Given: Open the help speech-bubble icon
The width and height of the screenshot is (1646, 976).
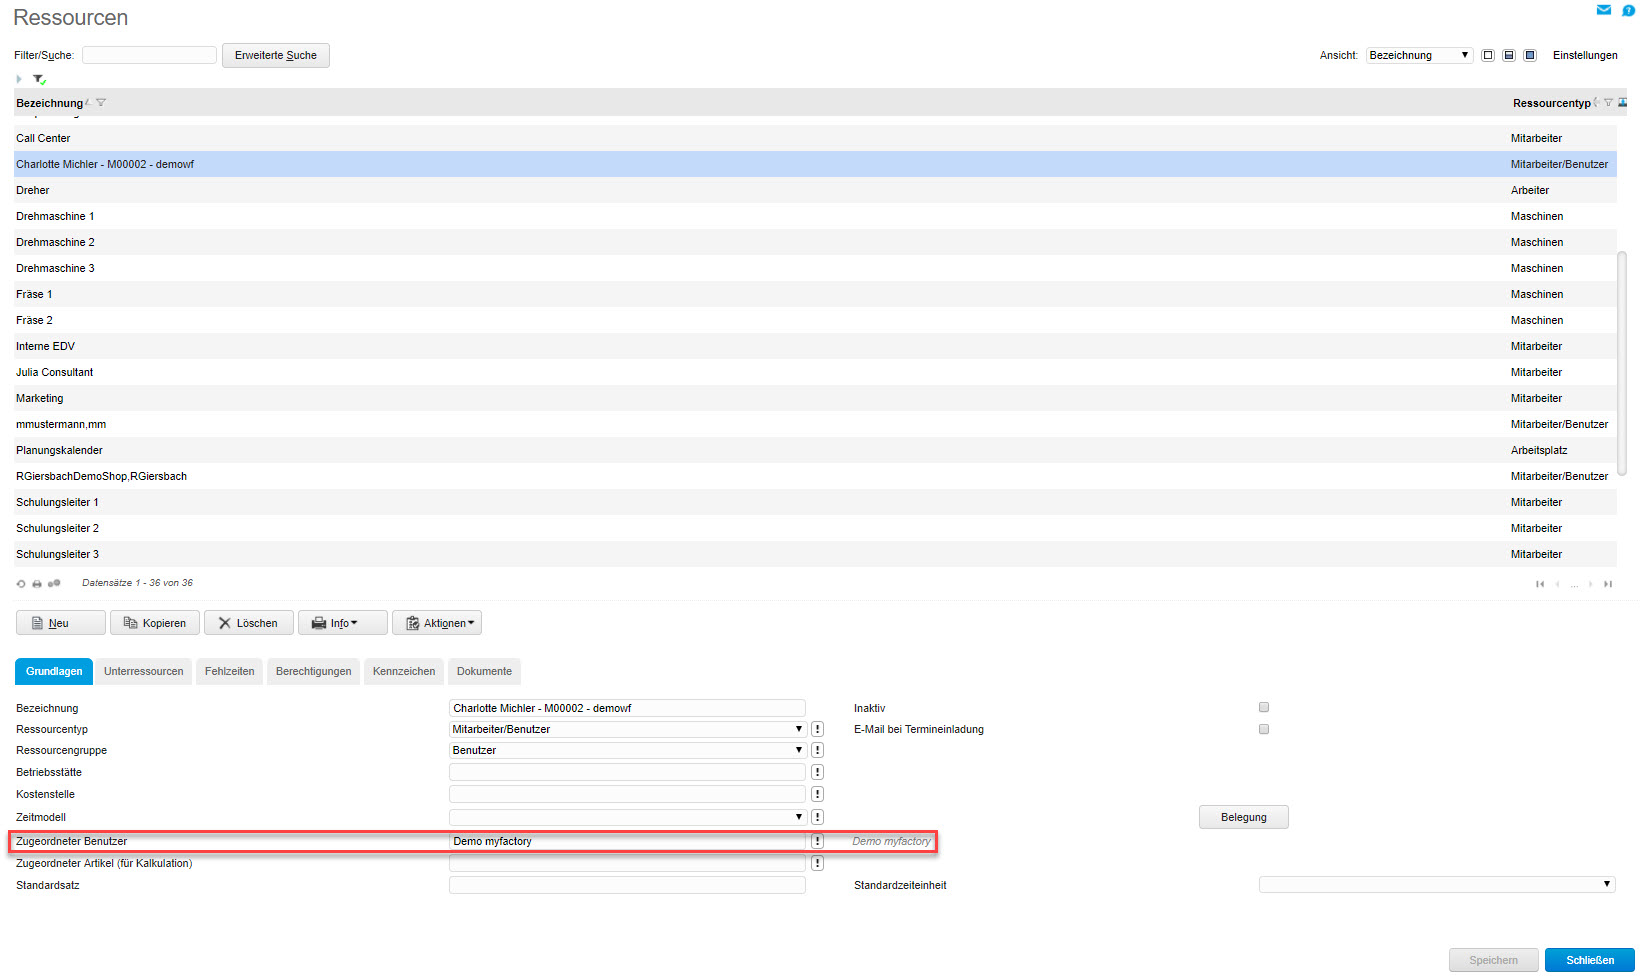Looking at the screenshot, I should (1628, 10).
